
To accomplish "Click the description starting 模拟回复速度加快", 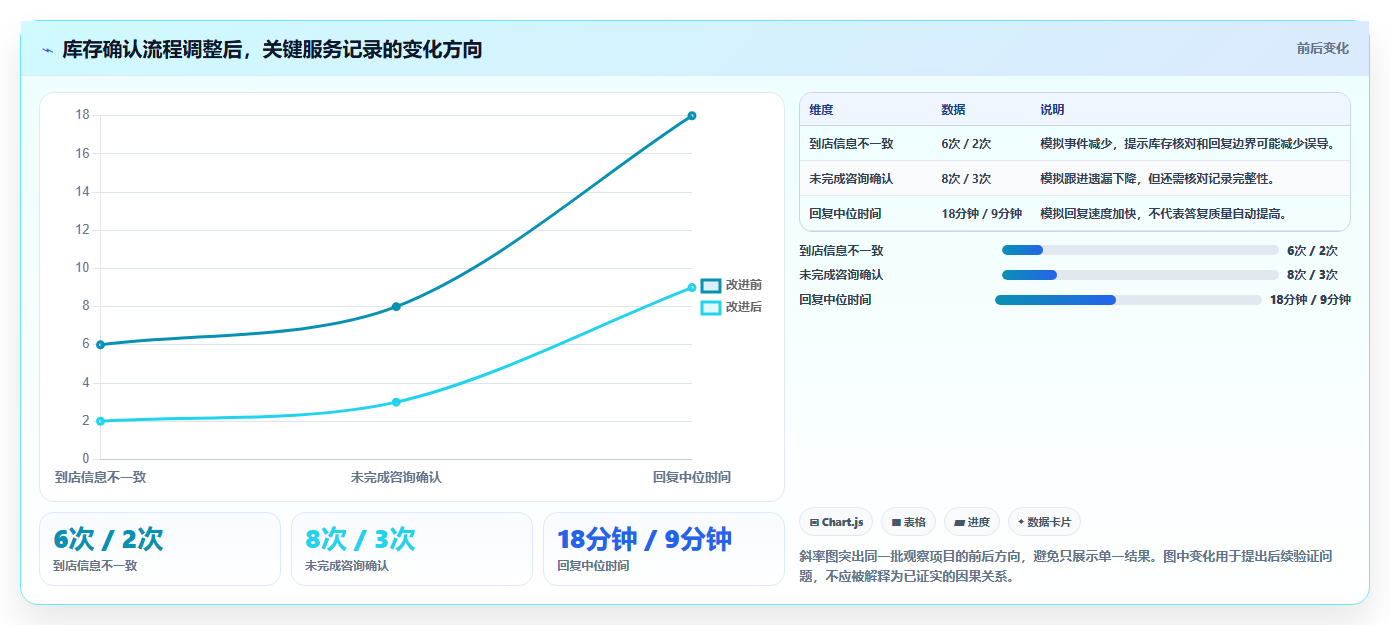I will (x=1163, y=214).
